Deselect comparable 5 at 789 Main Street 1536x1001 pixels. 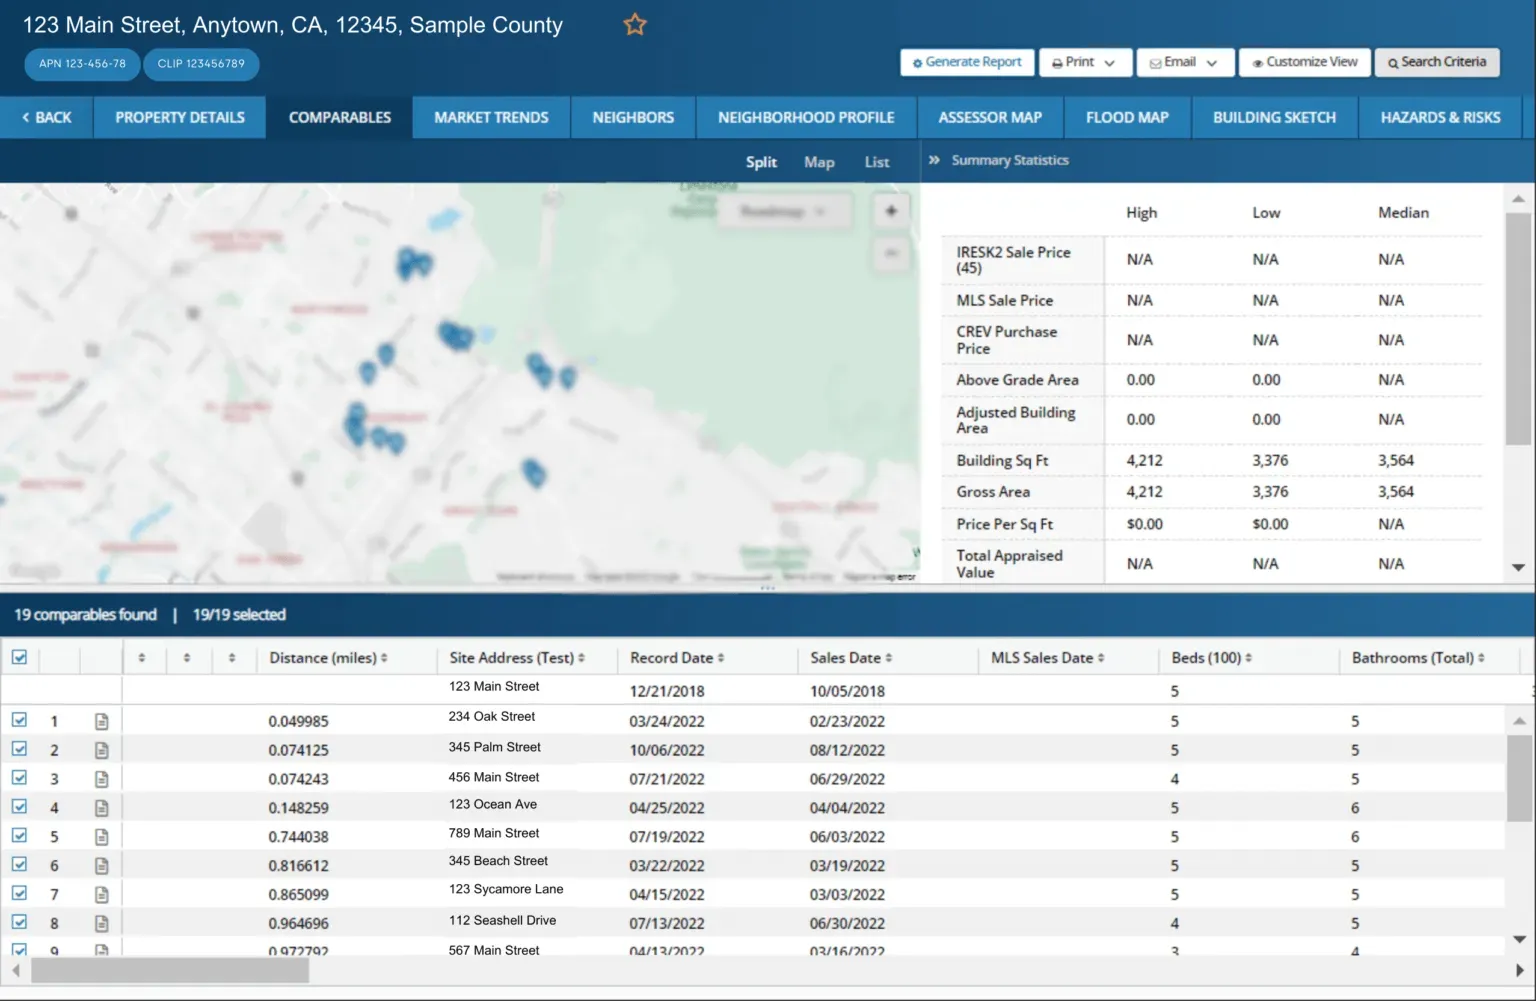click(19, 836)
